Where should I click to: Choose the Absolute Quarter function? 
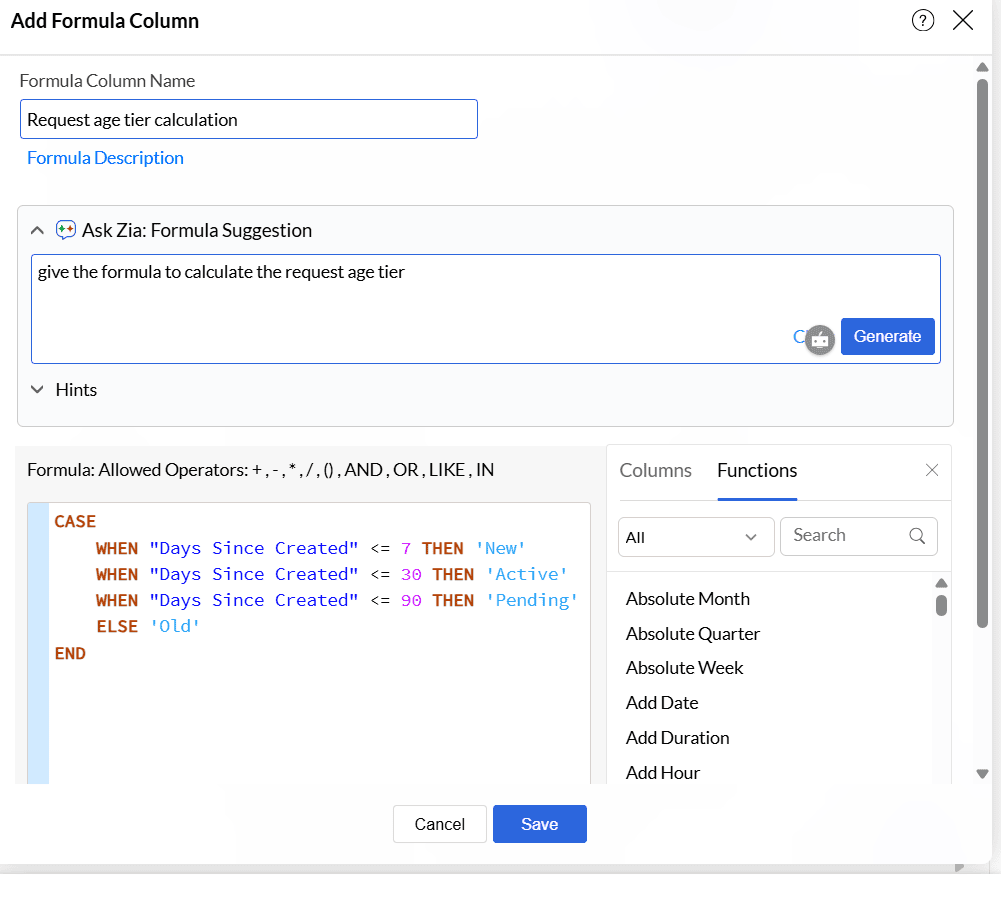(693, 634)
